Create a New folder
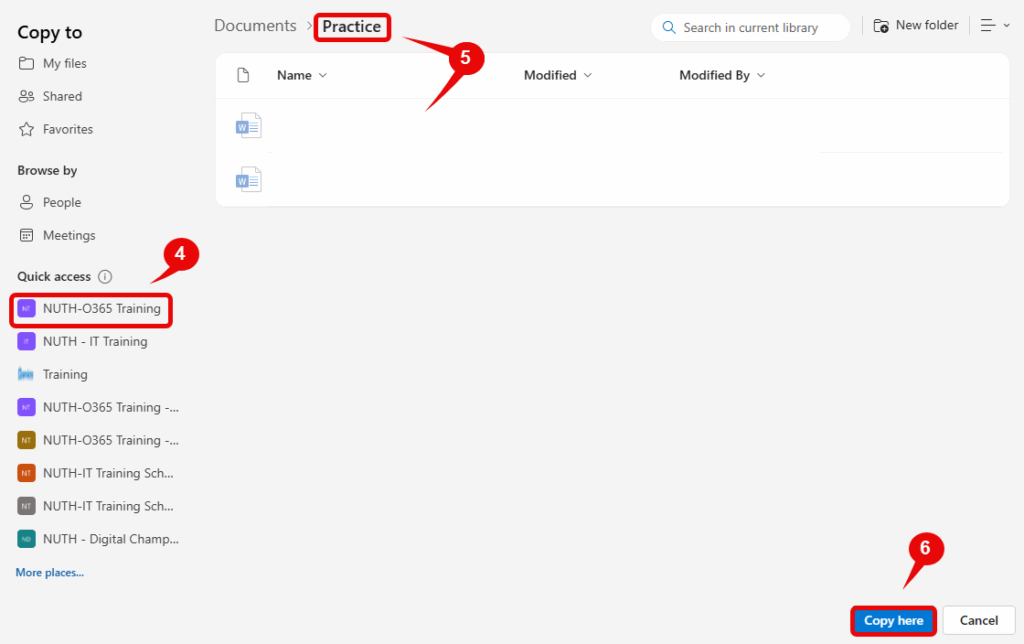The width and height of the screenshot is (1024, 644). point(916,26)
